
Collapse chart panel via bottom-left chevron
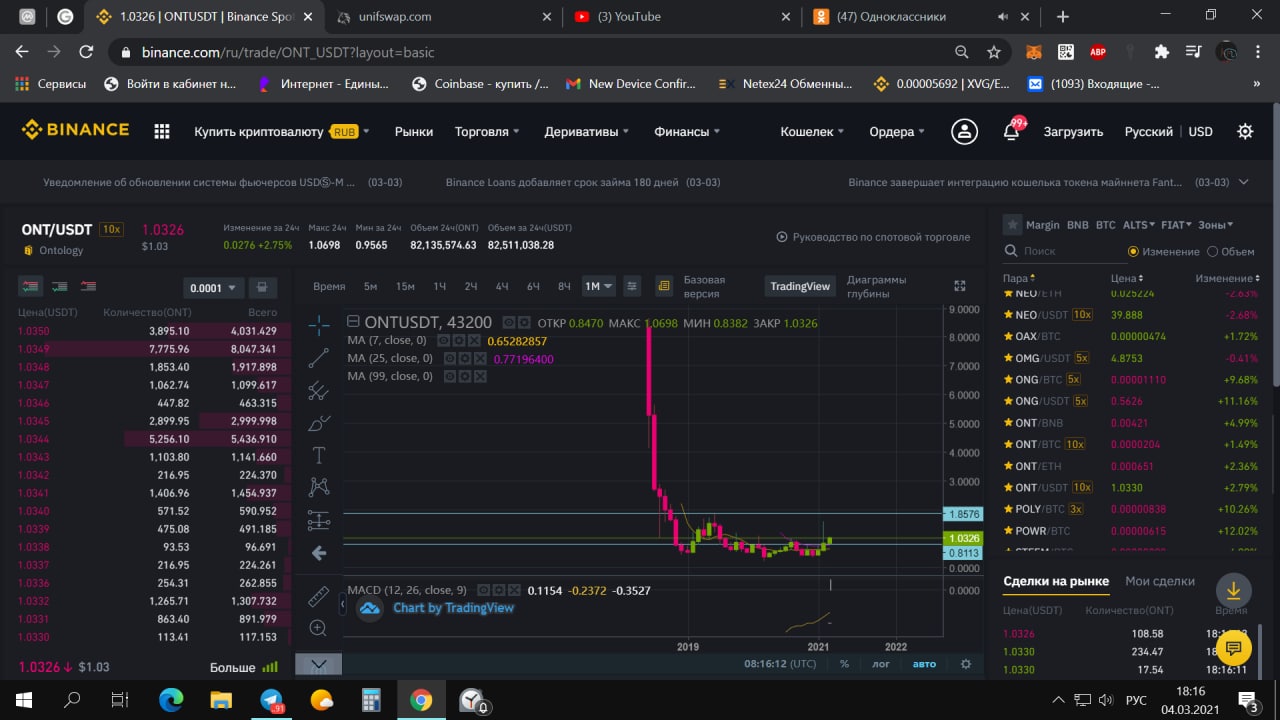click(318, 664)
